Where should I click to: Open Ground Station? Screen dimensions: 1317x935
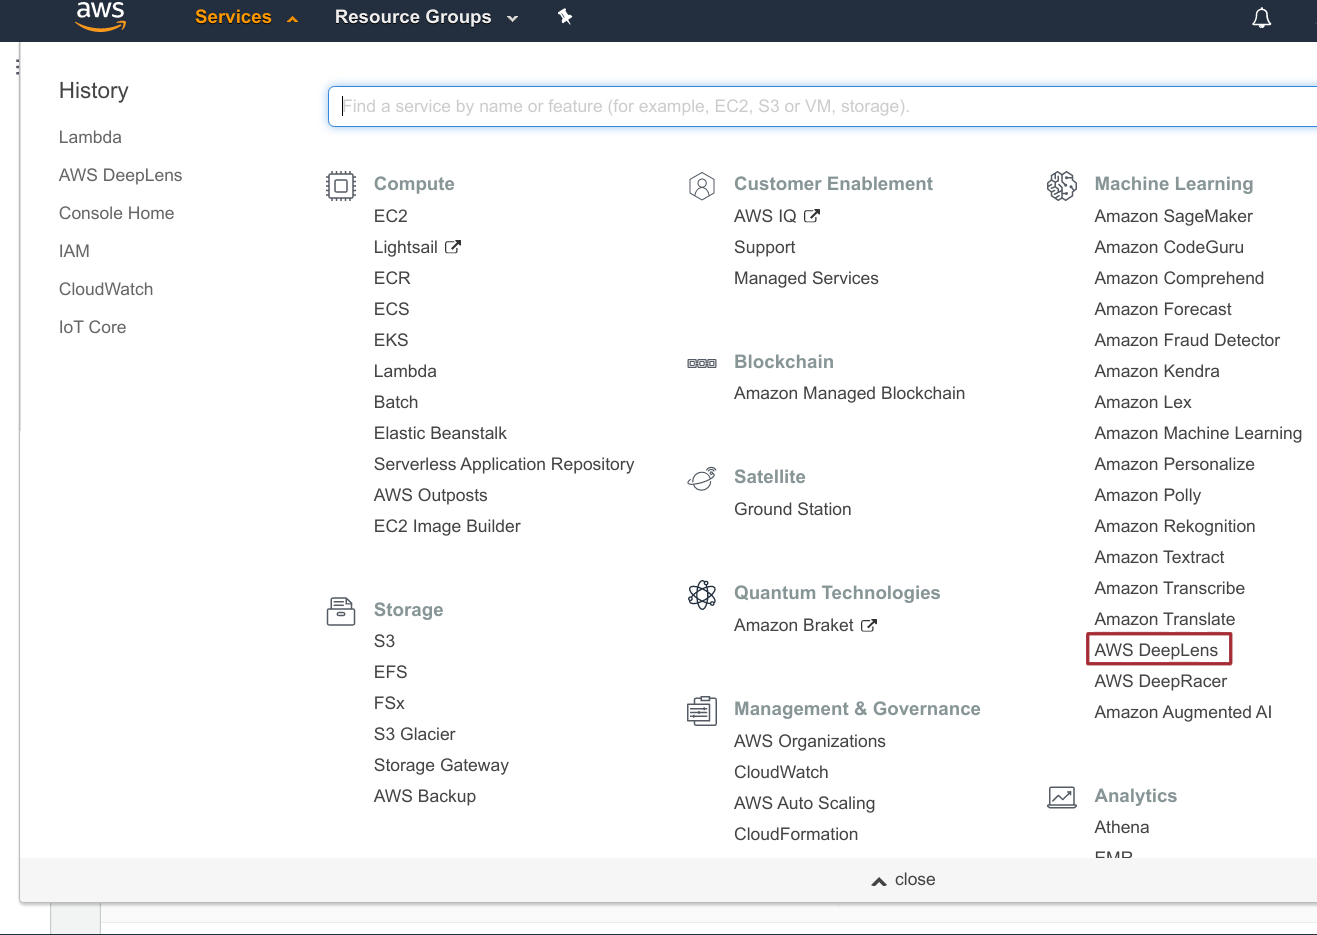pos(792,509)
